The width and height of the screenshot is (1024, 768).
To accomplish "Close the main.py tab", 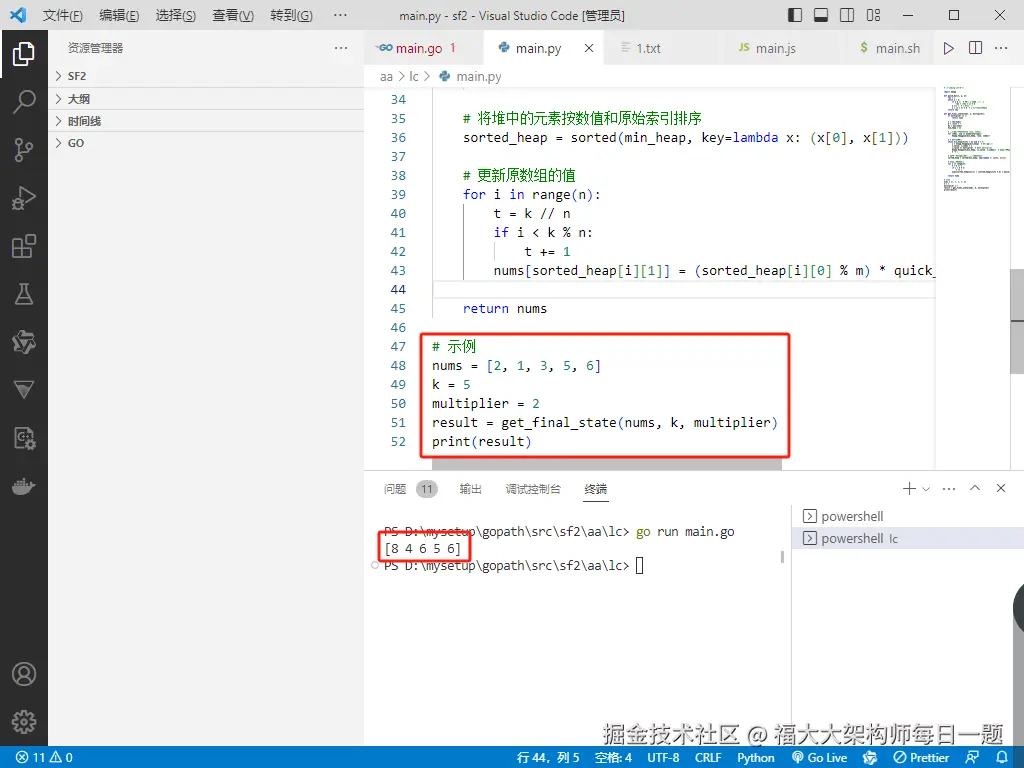I will pyautogui.click(x=589, y=48).
